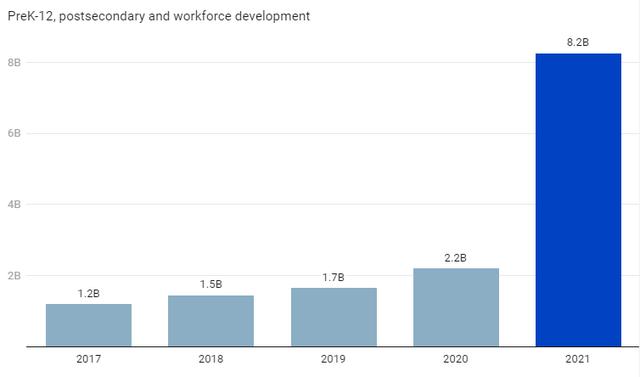The height and width of the screenshot is (377, 640).
Task: Click the 2B y-axis label
Action: [14, 276]
